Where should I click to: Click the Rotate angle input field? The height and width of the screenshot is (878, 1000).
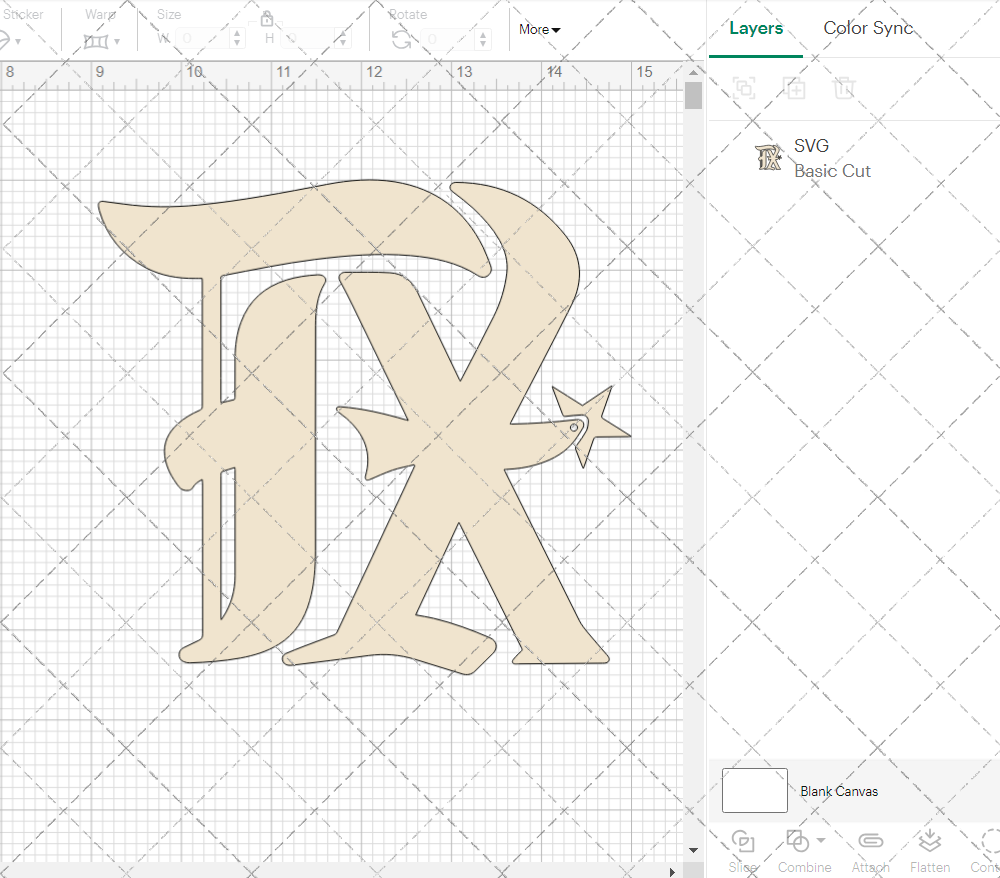click(446, 39)
